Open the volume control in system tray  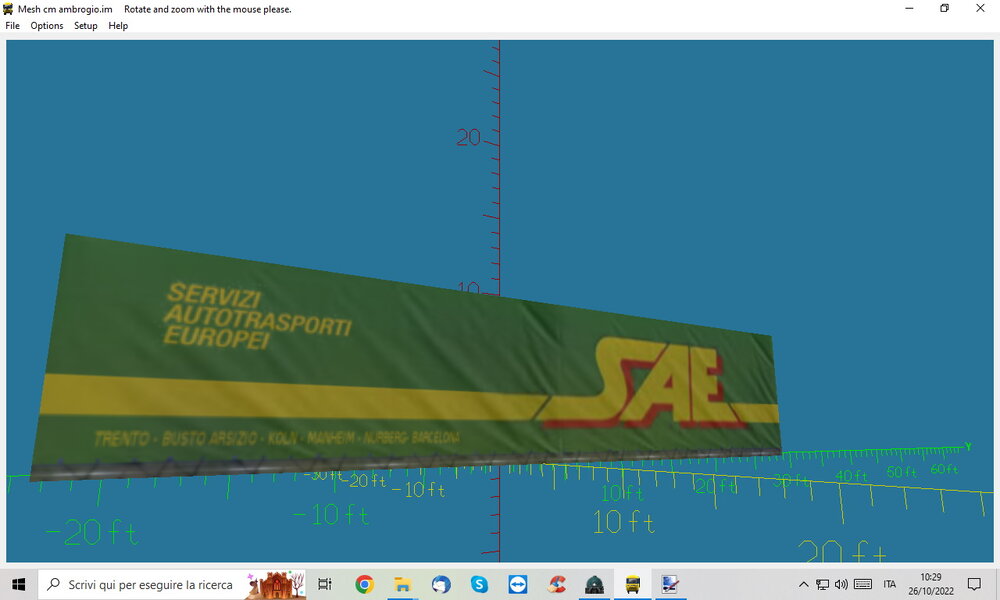pos(841,584)
